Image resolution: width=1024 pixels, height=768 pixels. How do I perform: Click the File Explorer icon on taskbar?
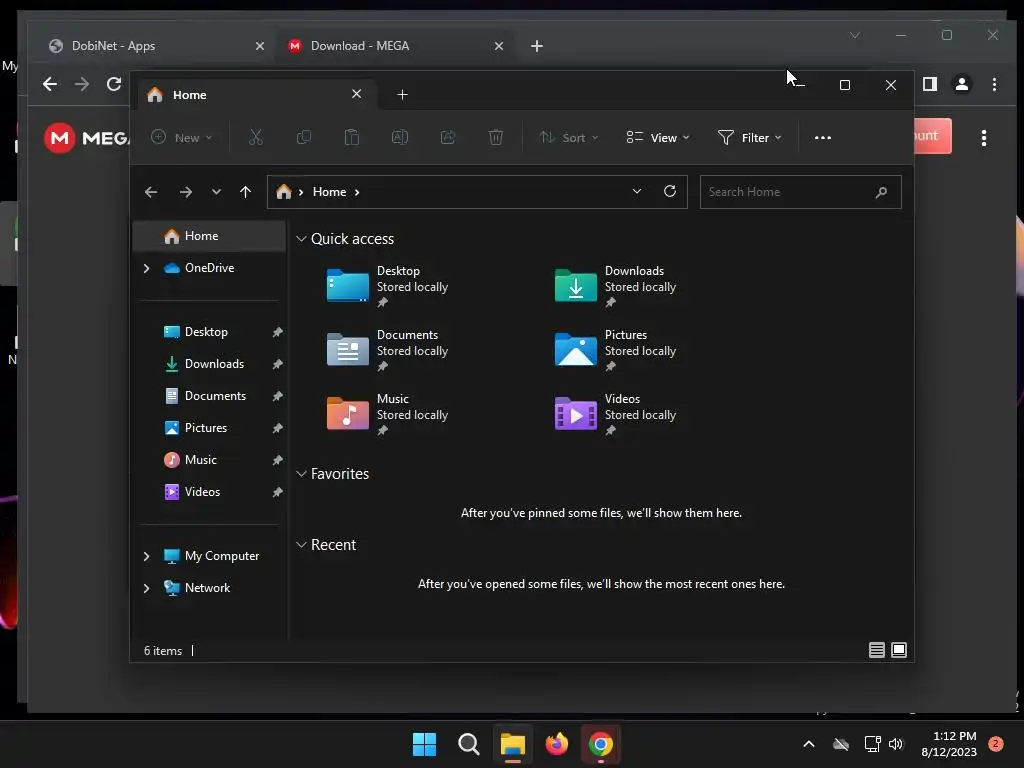[513, 744]
